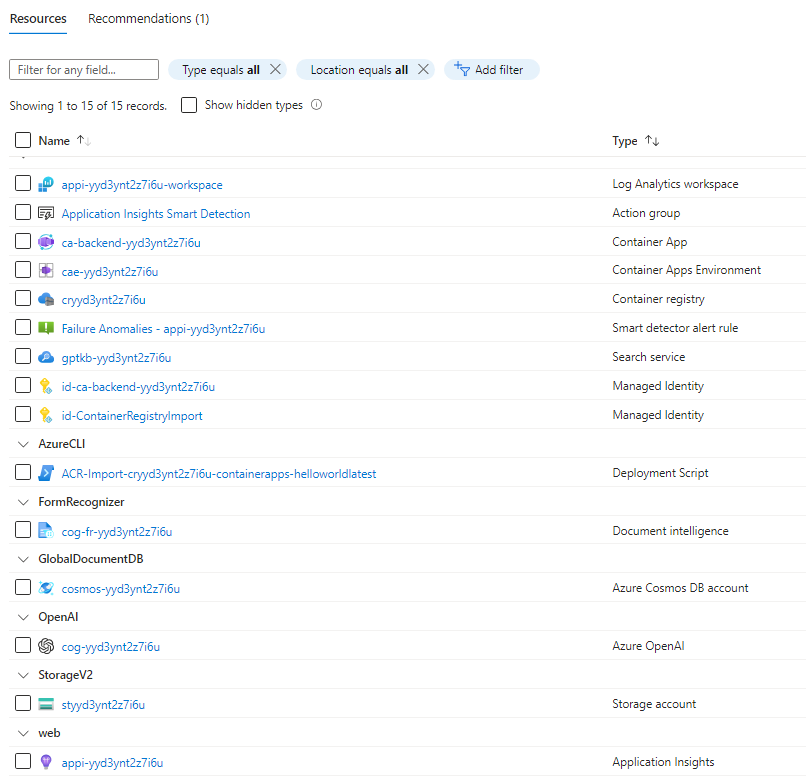This screenshot has height=783, width=806.
Task: Open the ca-backend-yyd3ynt2z7i6u container app
Action: click(131, 243)
